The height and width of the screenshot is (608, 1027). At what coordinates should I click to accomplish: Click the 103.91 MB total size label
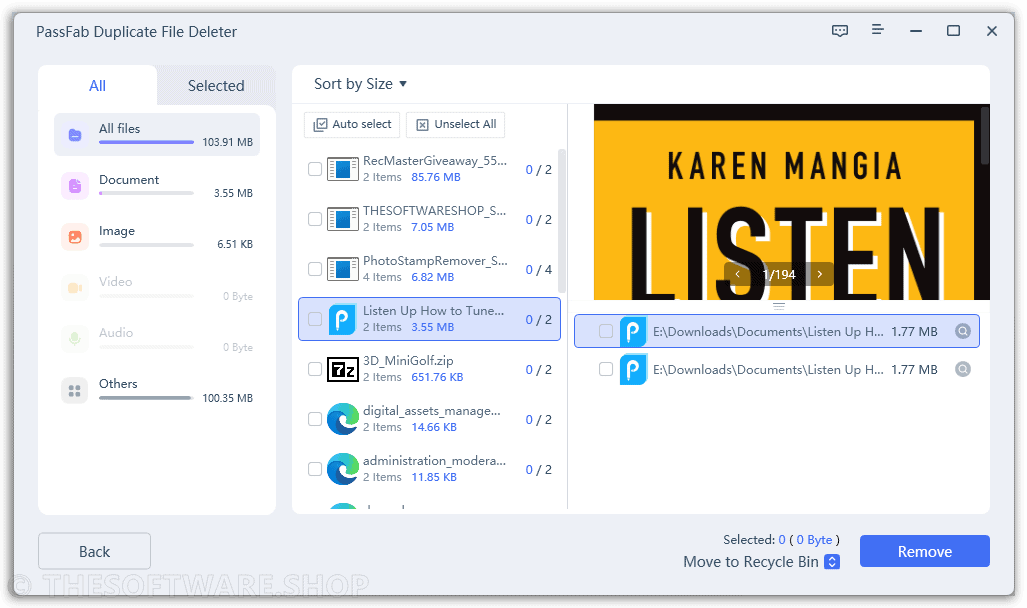[227, 142]
